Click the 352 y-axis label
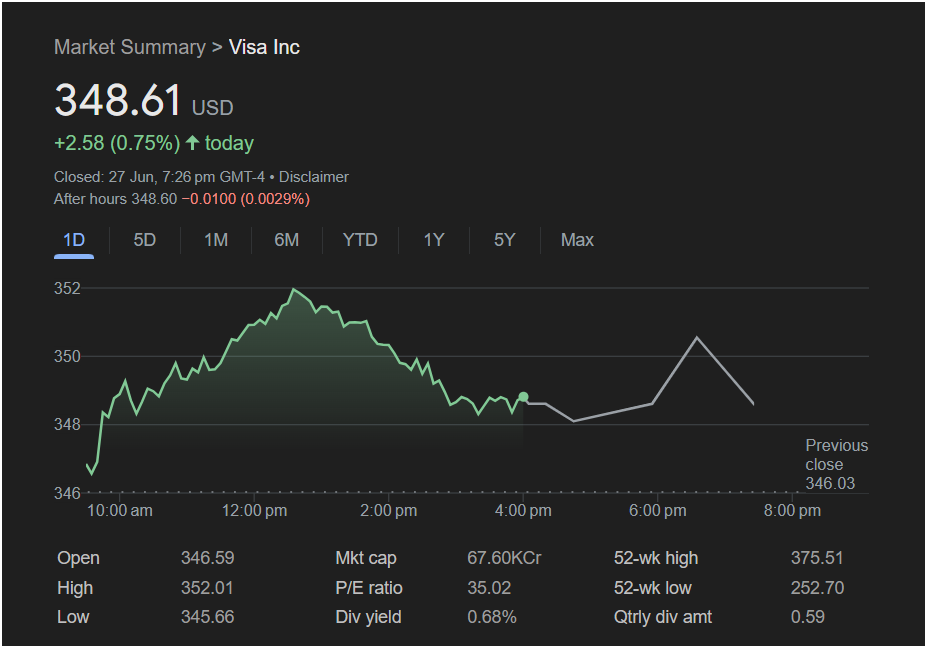The width and height of the screenshot is (927, 648). pos(67,288)
